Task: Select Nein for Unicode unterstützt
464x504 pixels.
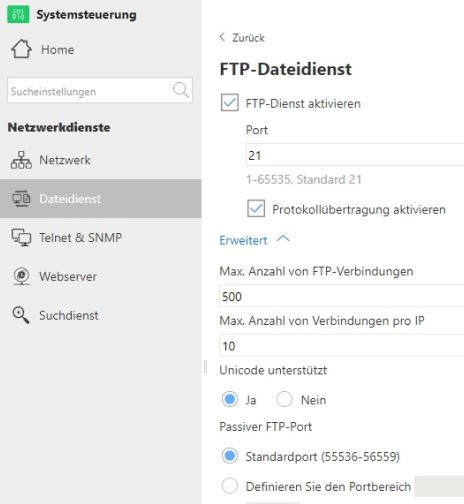Action: click(284, 399)
